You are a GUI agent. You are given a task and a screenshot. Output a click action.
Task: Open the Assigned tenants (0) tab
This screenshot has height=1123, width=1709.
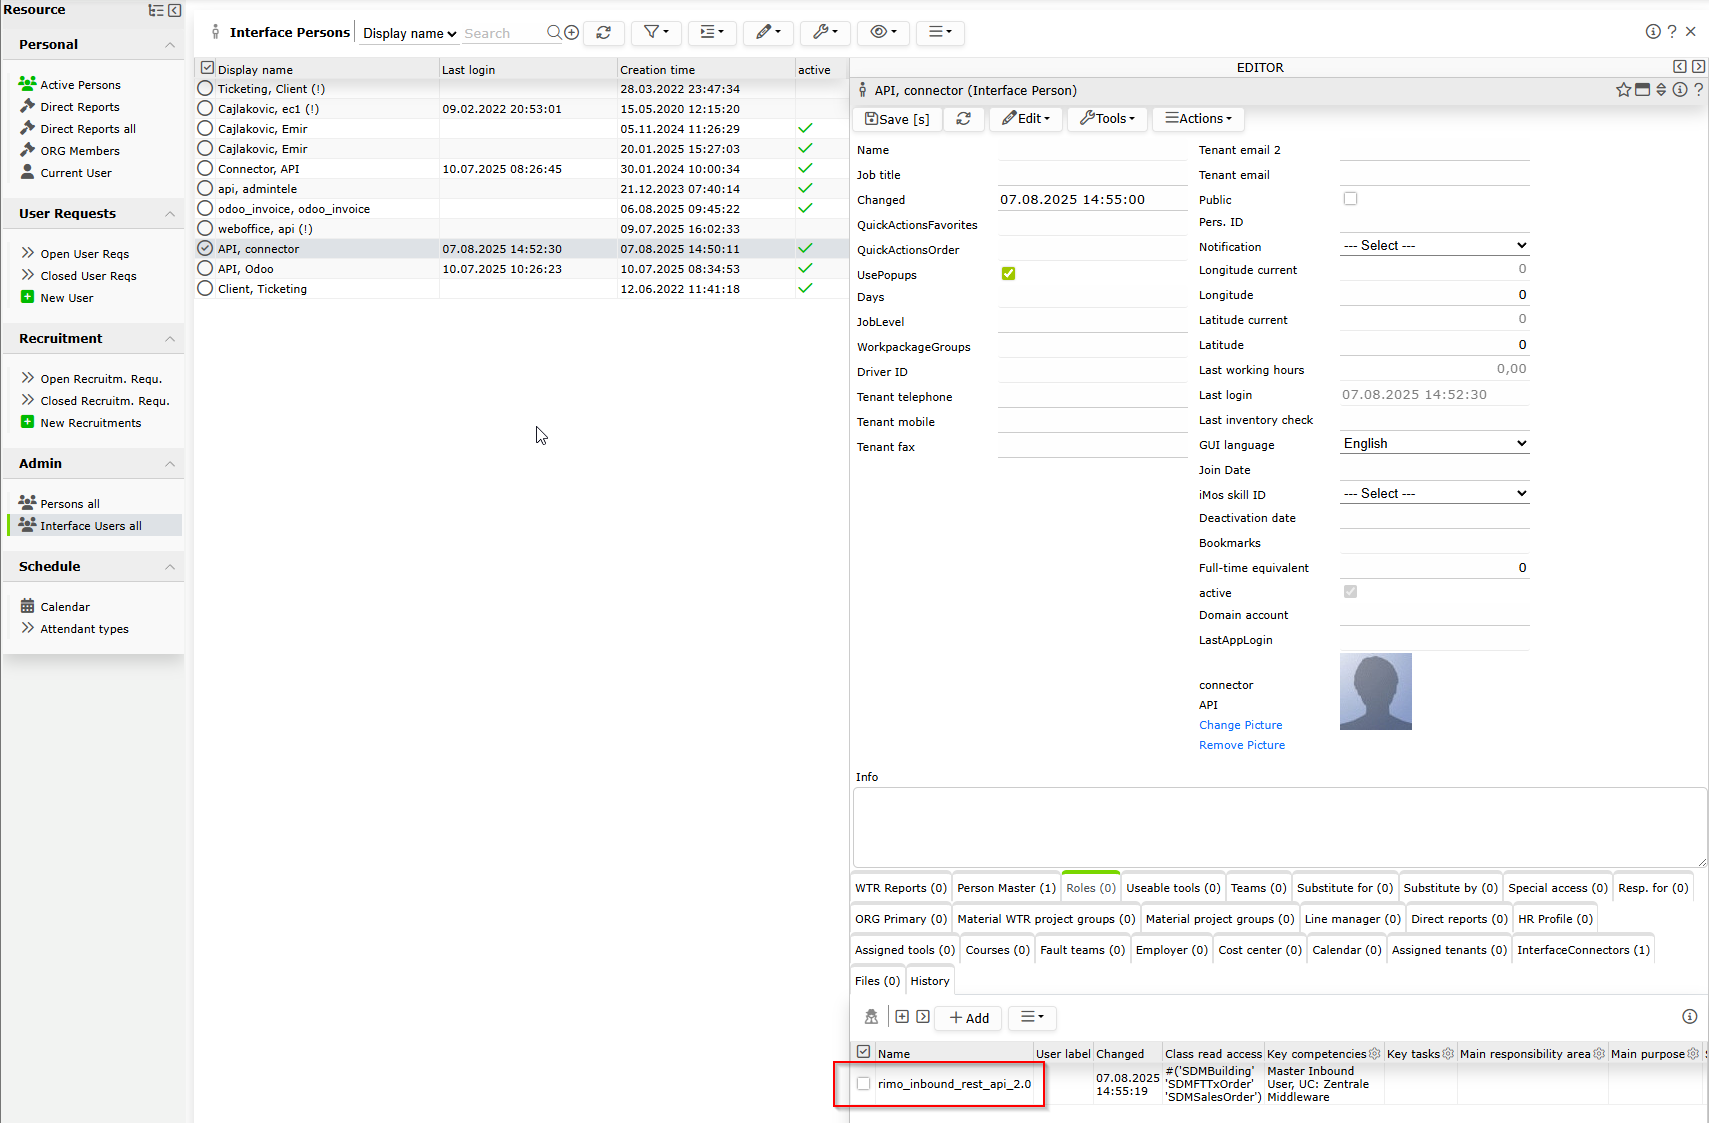pyautogui.click(x=1449, y=950)
